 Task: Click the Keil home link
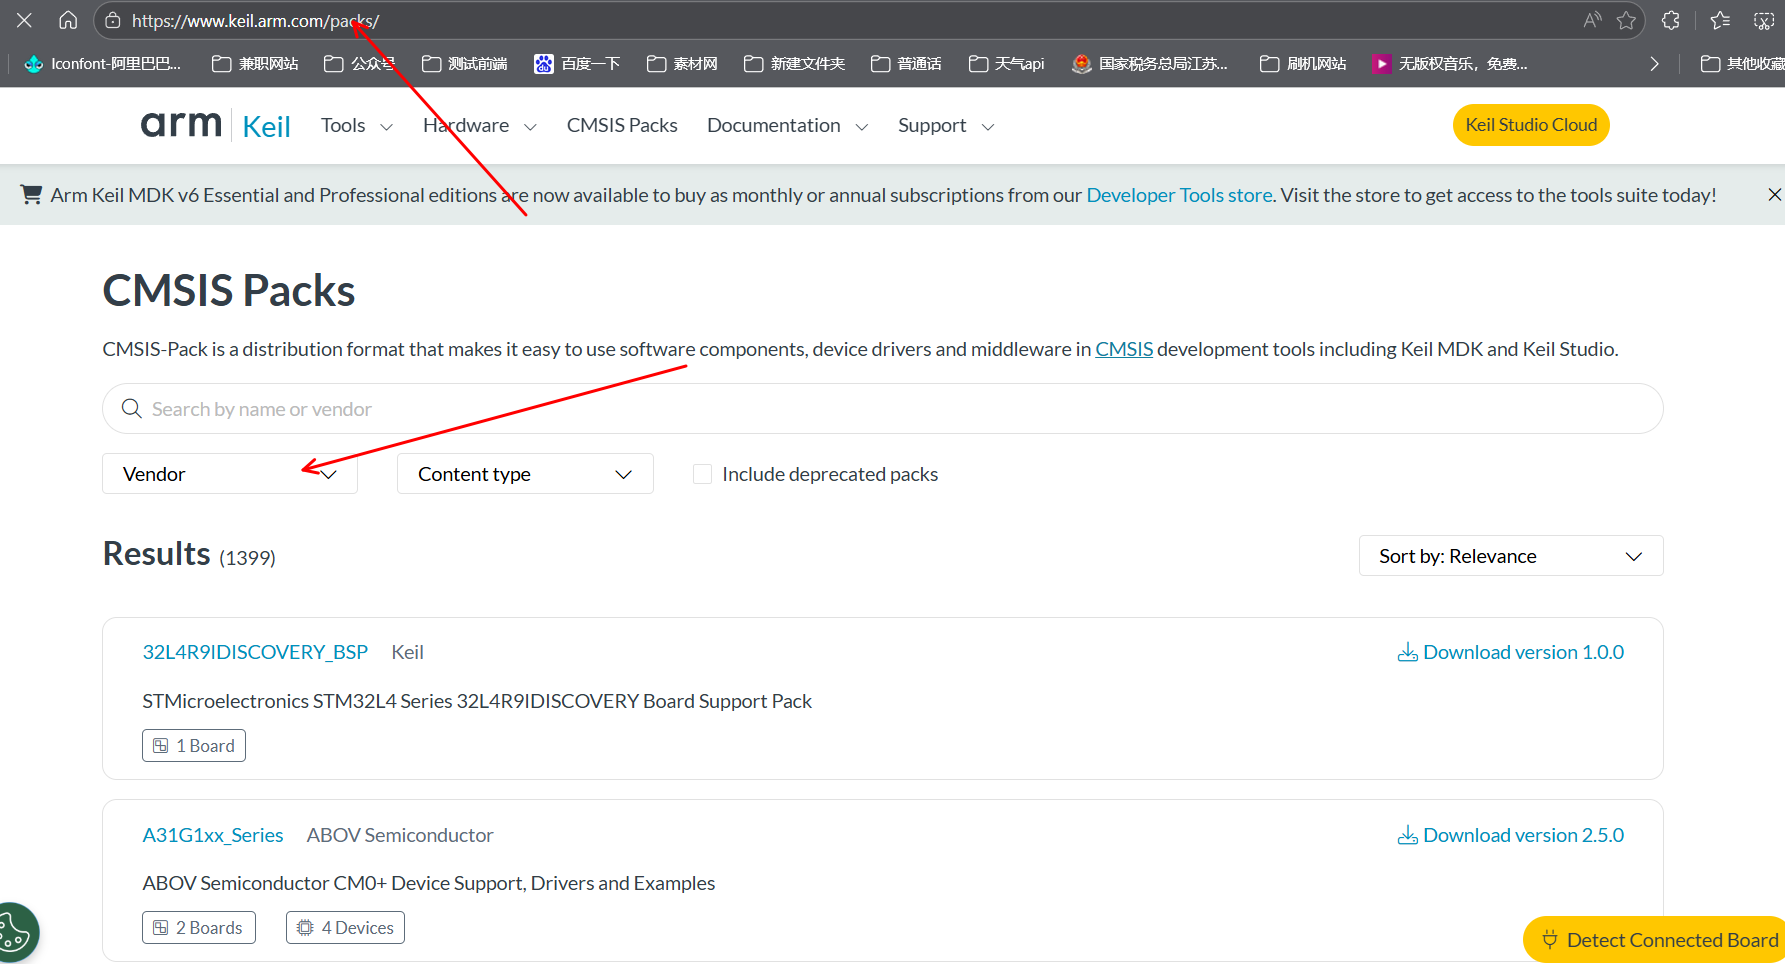[266, 126]
